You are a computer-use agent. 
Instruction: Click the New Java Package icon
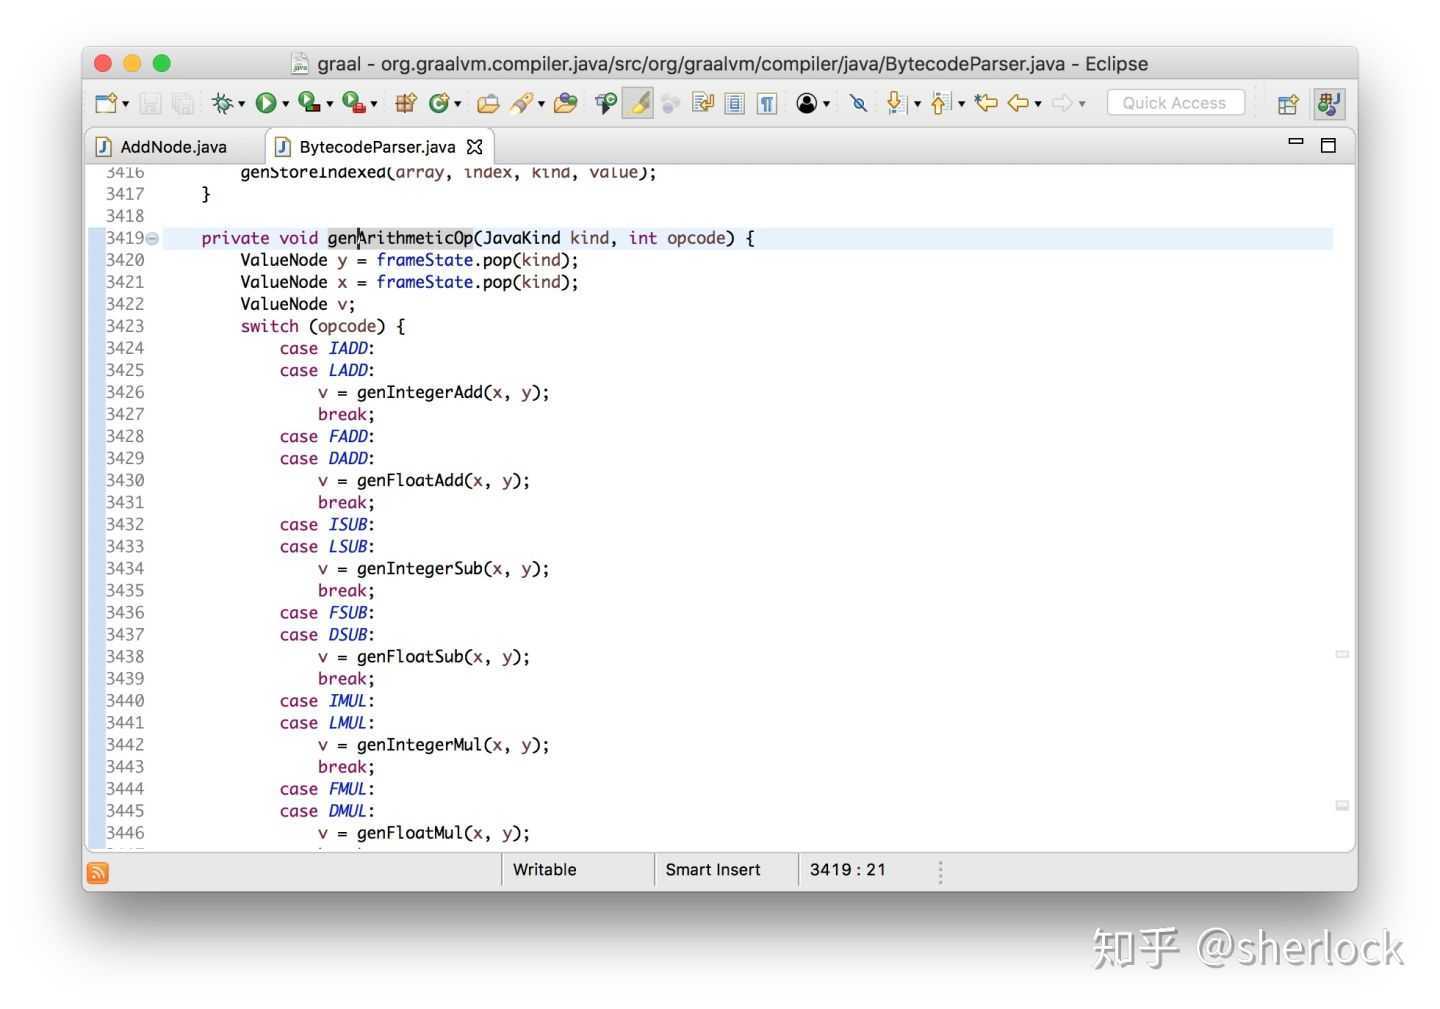(405, 103)
